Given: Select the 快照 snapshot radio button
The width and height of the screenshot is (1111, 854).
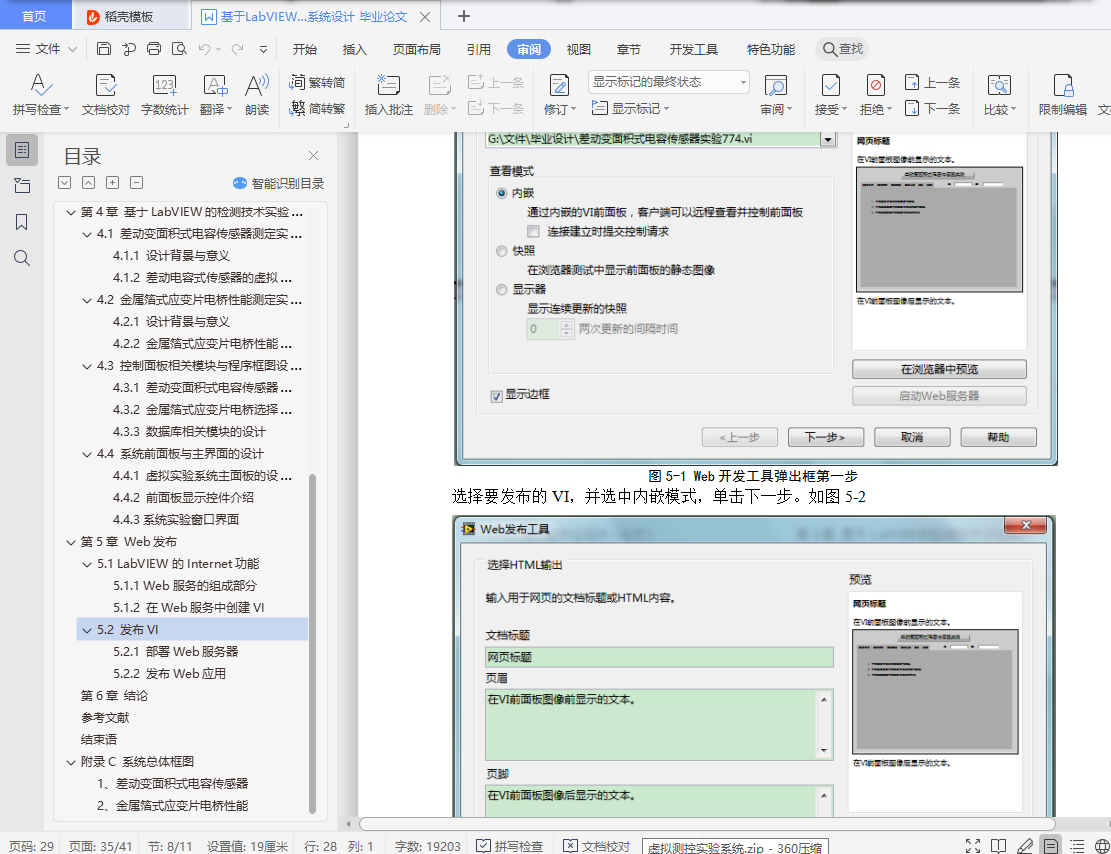Looking at the screenshot, I should click(x=502, y=251).
